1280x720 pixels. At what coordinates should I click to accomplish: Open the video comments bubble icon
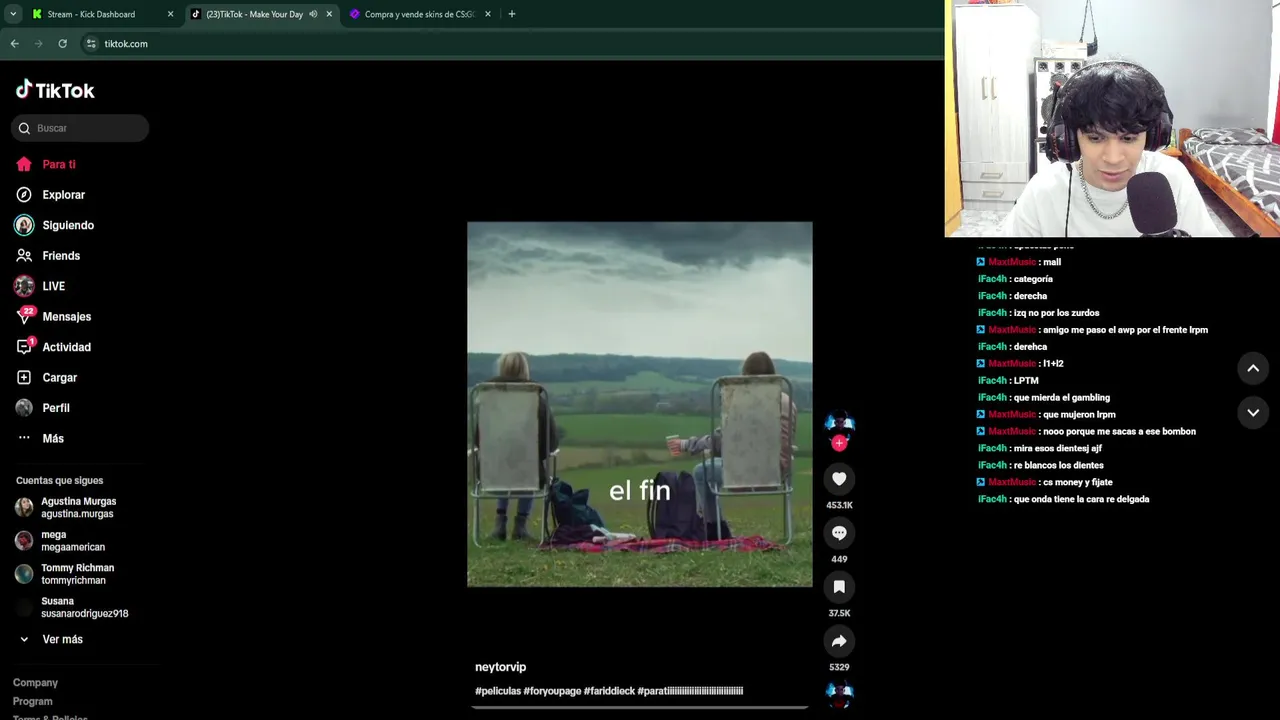839,533
